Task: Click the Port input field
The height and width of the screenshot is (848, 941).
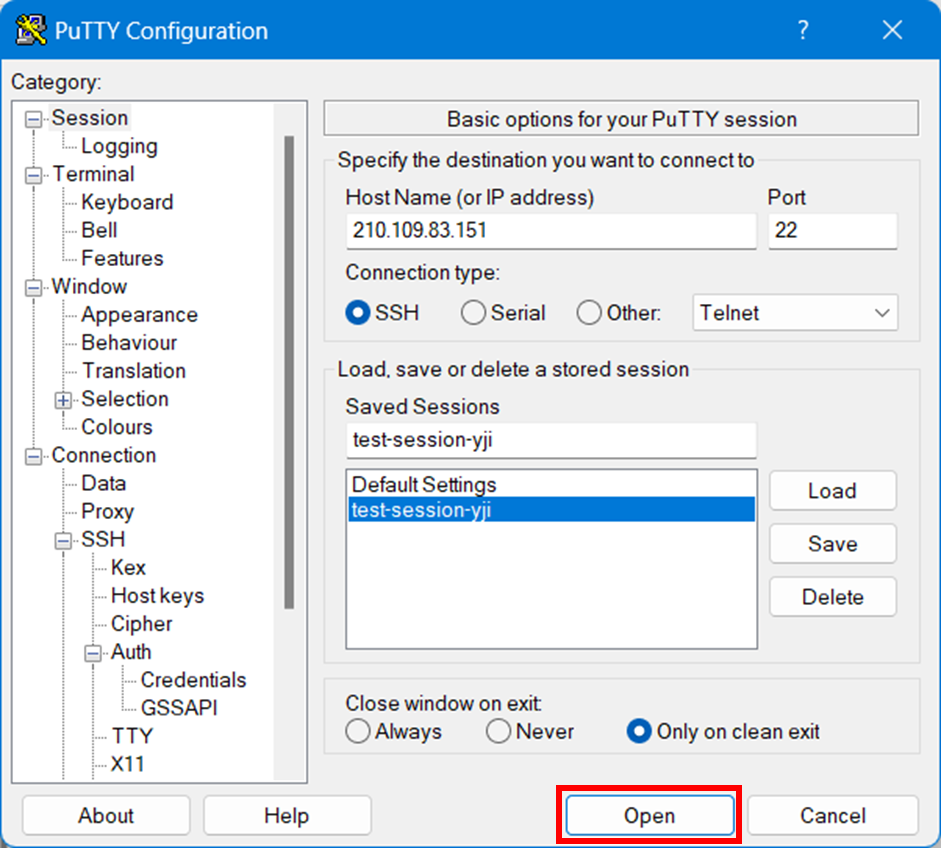Action: 832,230
